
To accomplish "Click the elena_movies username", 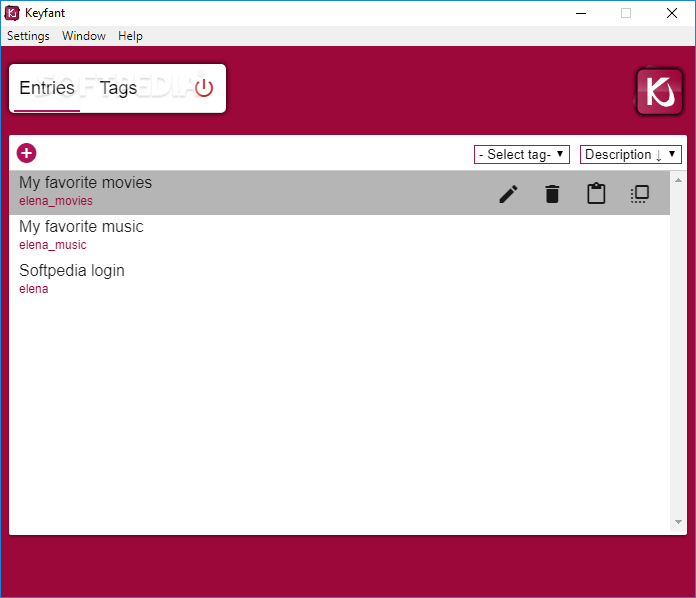I will coord(56,201).
